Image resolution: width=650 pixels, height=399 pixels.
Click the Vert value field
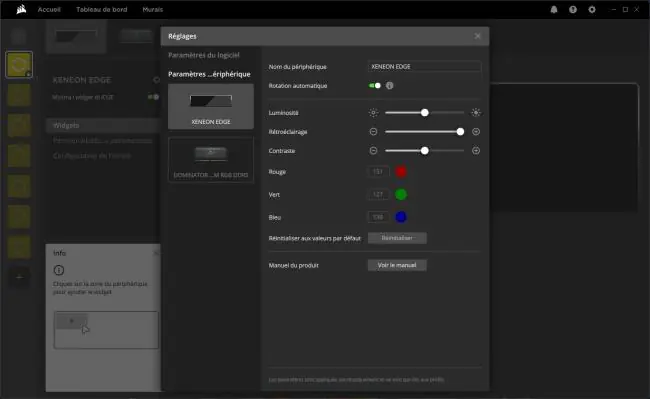pyautogui.click(x=378, y=194)
